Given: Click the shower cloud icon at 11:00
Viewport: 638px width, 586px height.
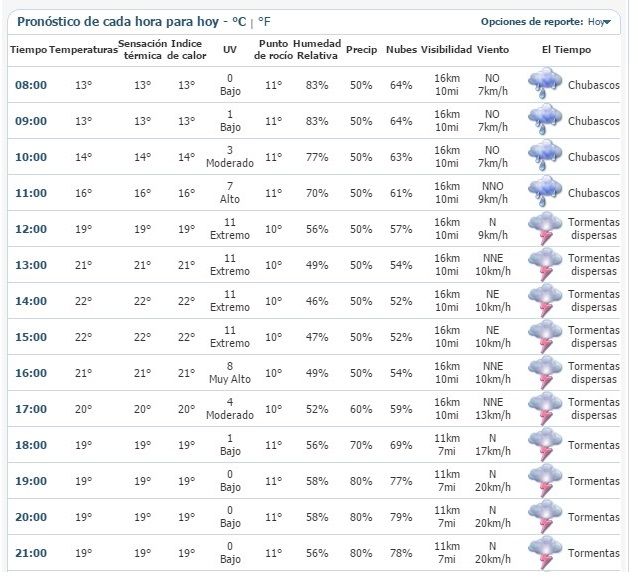Looking at the screenshot, I should [545, 192].
